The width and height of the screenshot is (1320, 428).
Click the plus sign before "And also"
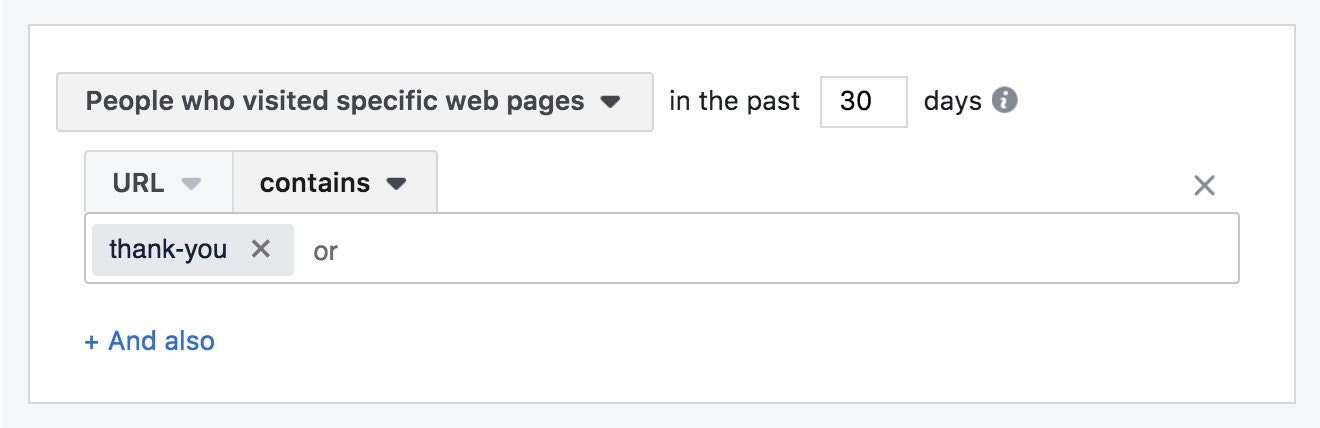pos(91,341)
